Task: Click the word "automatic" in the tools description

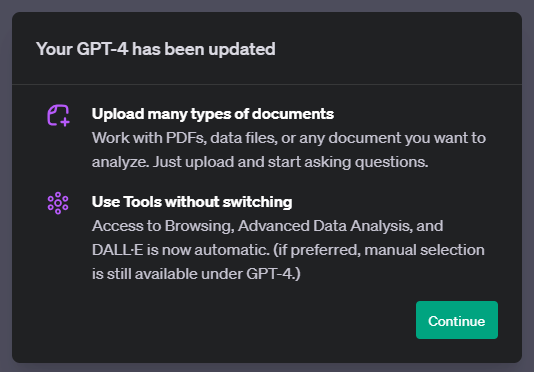Action: tap(232, 250)
